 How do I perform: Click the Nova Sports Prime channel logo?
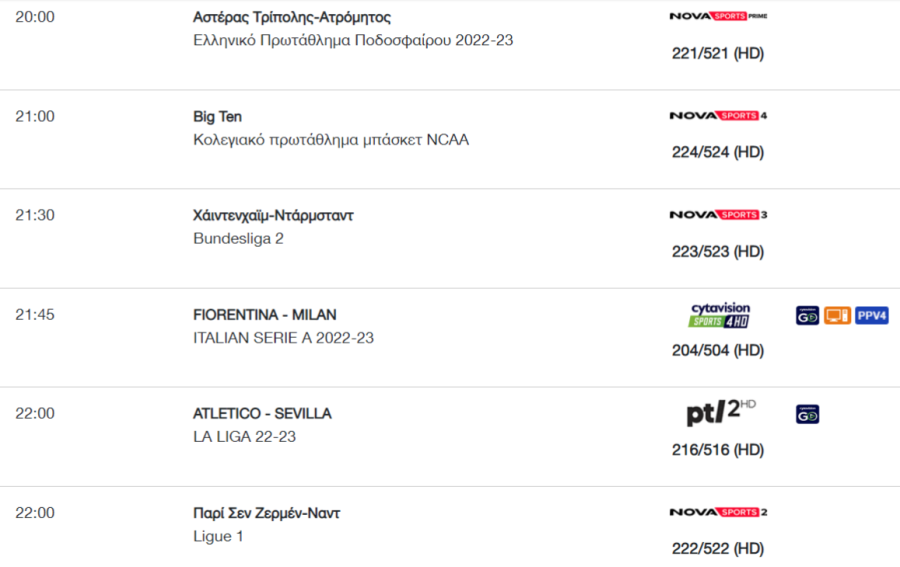click(x=718, y=16)
